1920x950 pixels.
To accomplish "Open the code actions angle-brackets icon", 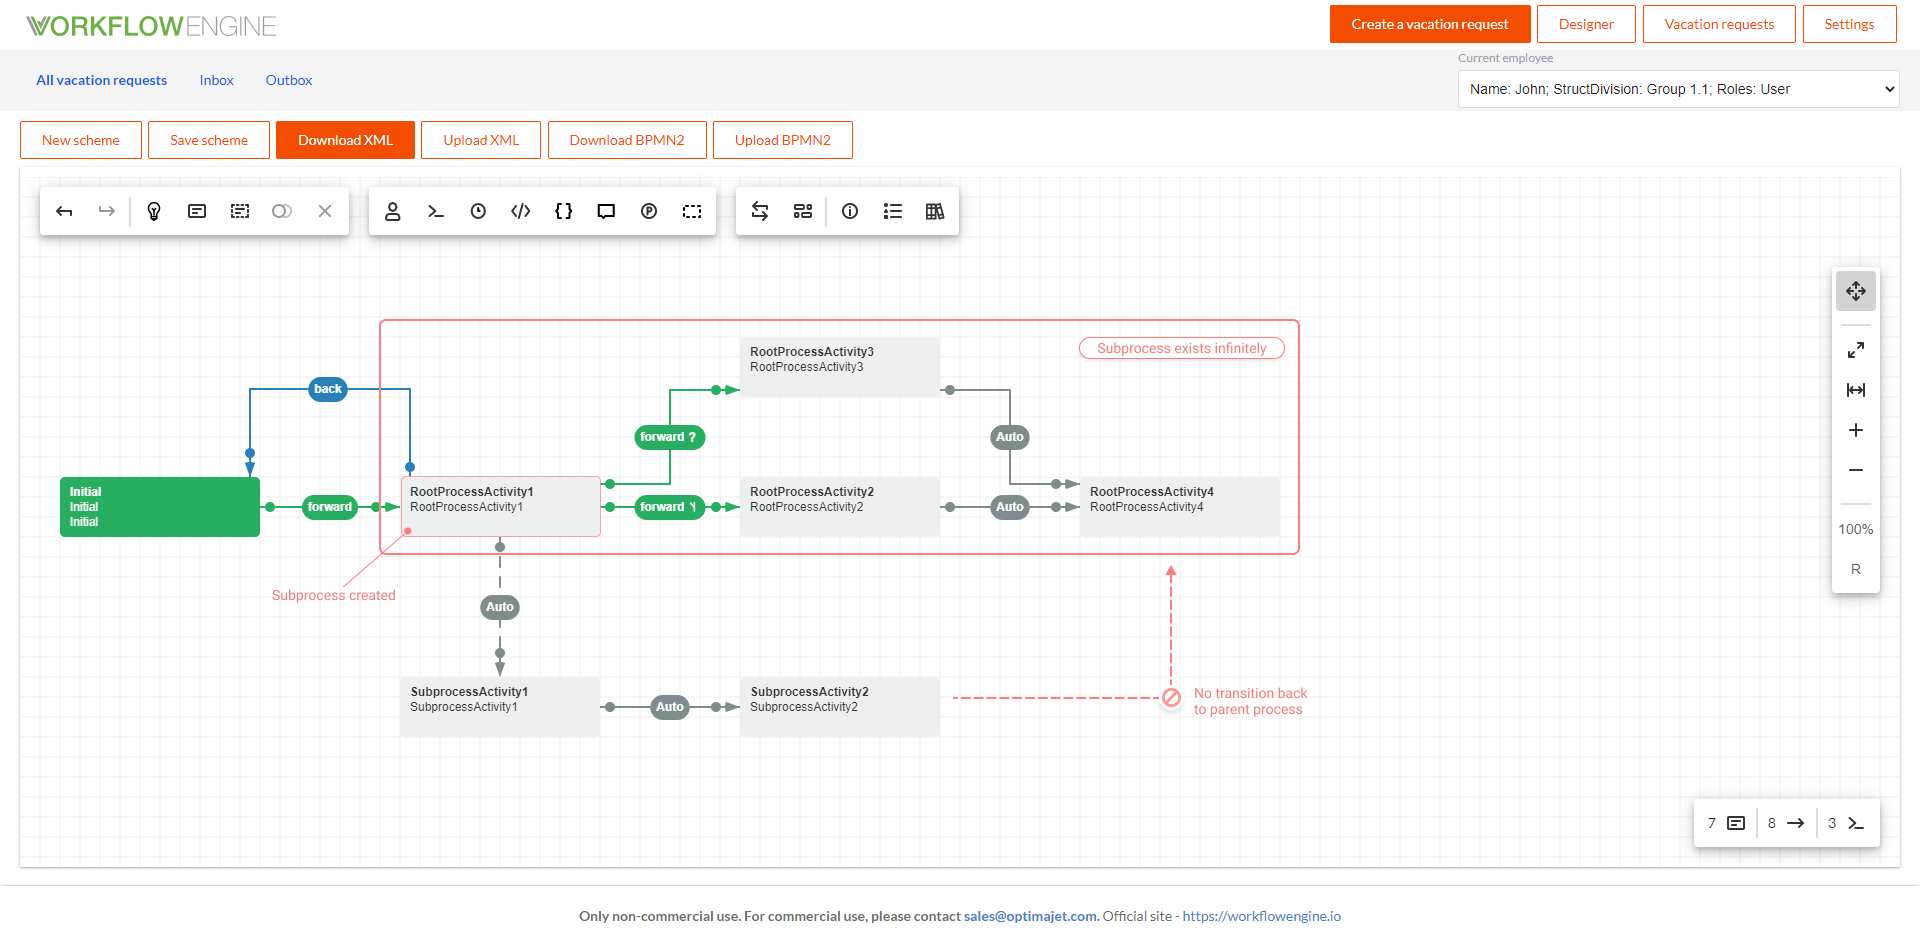I will tap(521, 211).
